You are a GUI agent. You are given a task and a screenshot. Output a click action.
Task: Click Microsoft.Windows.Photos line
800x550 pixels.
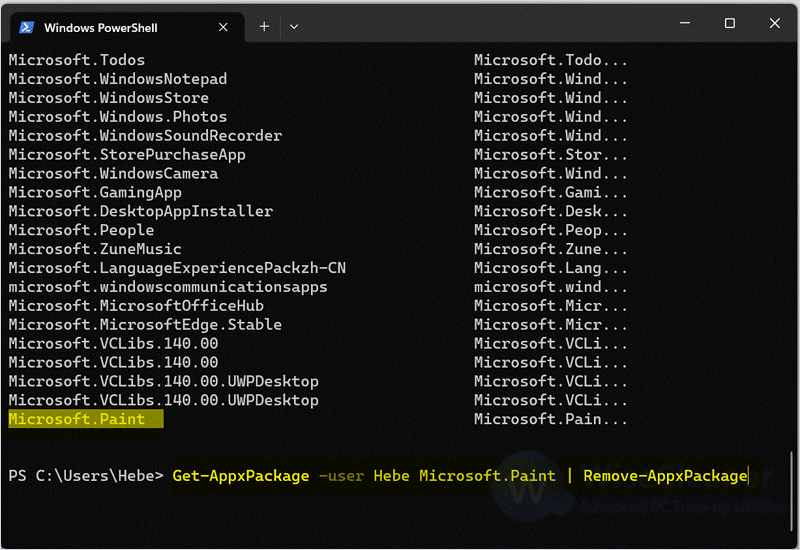click(118, 117)
